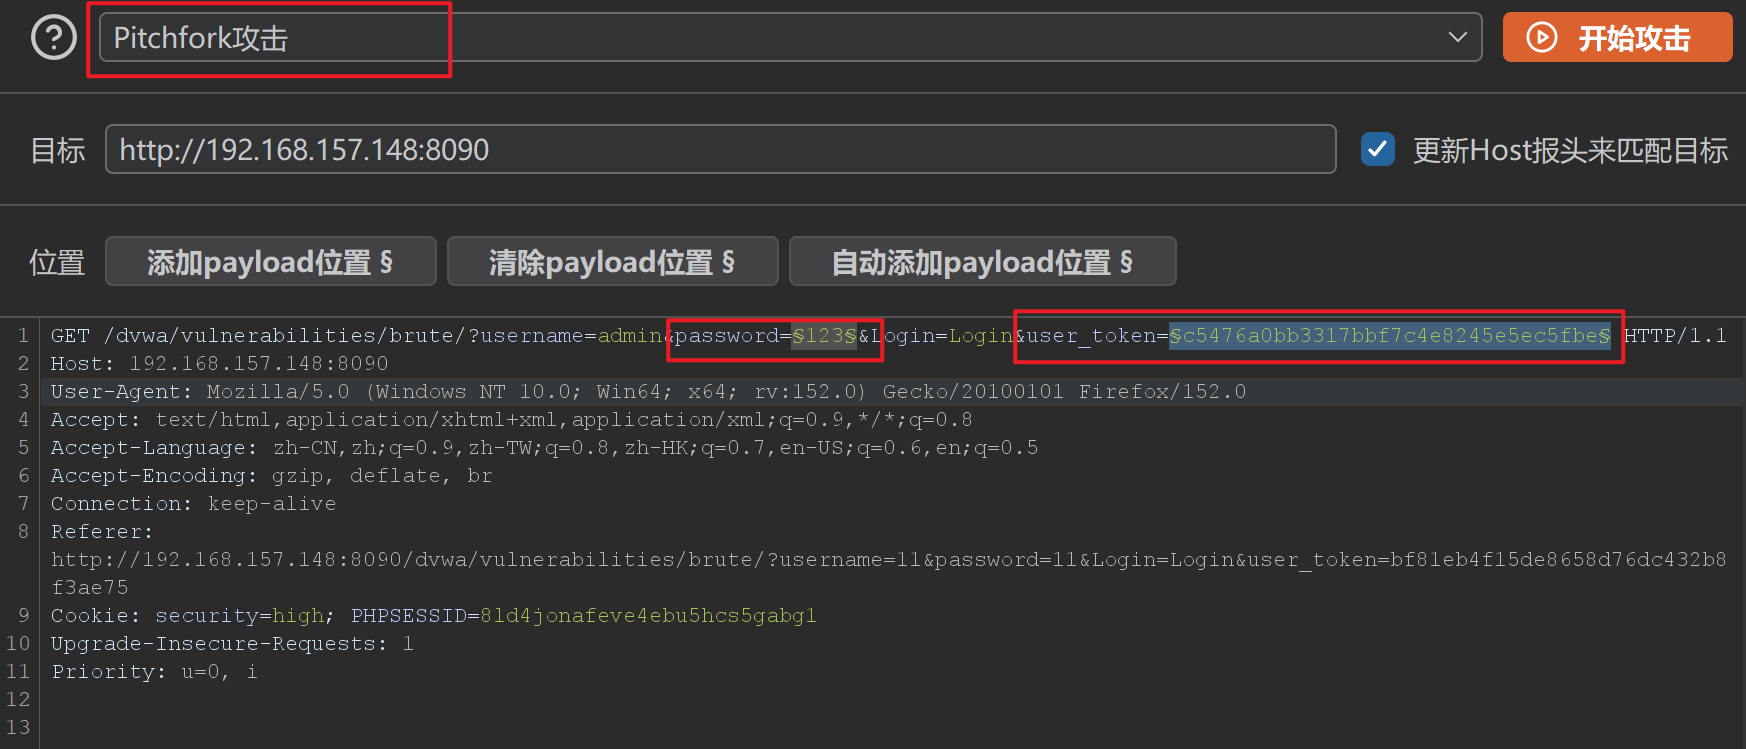This screenshot has width=1746, height=749.
Task: Click the help question mark icon
Action: point(54,38)
